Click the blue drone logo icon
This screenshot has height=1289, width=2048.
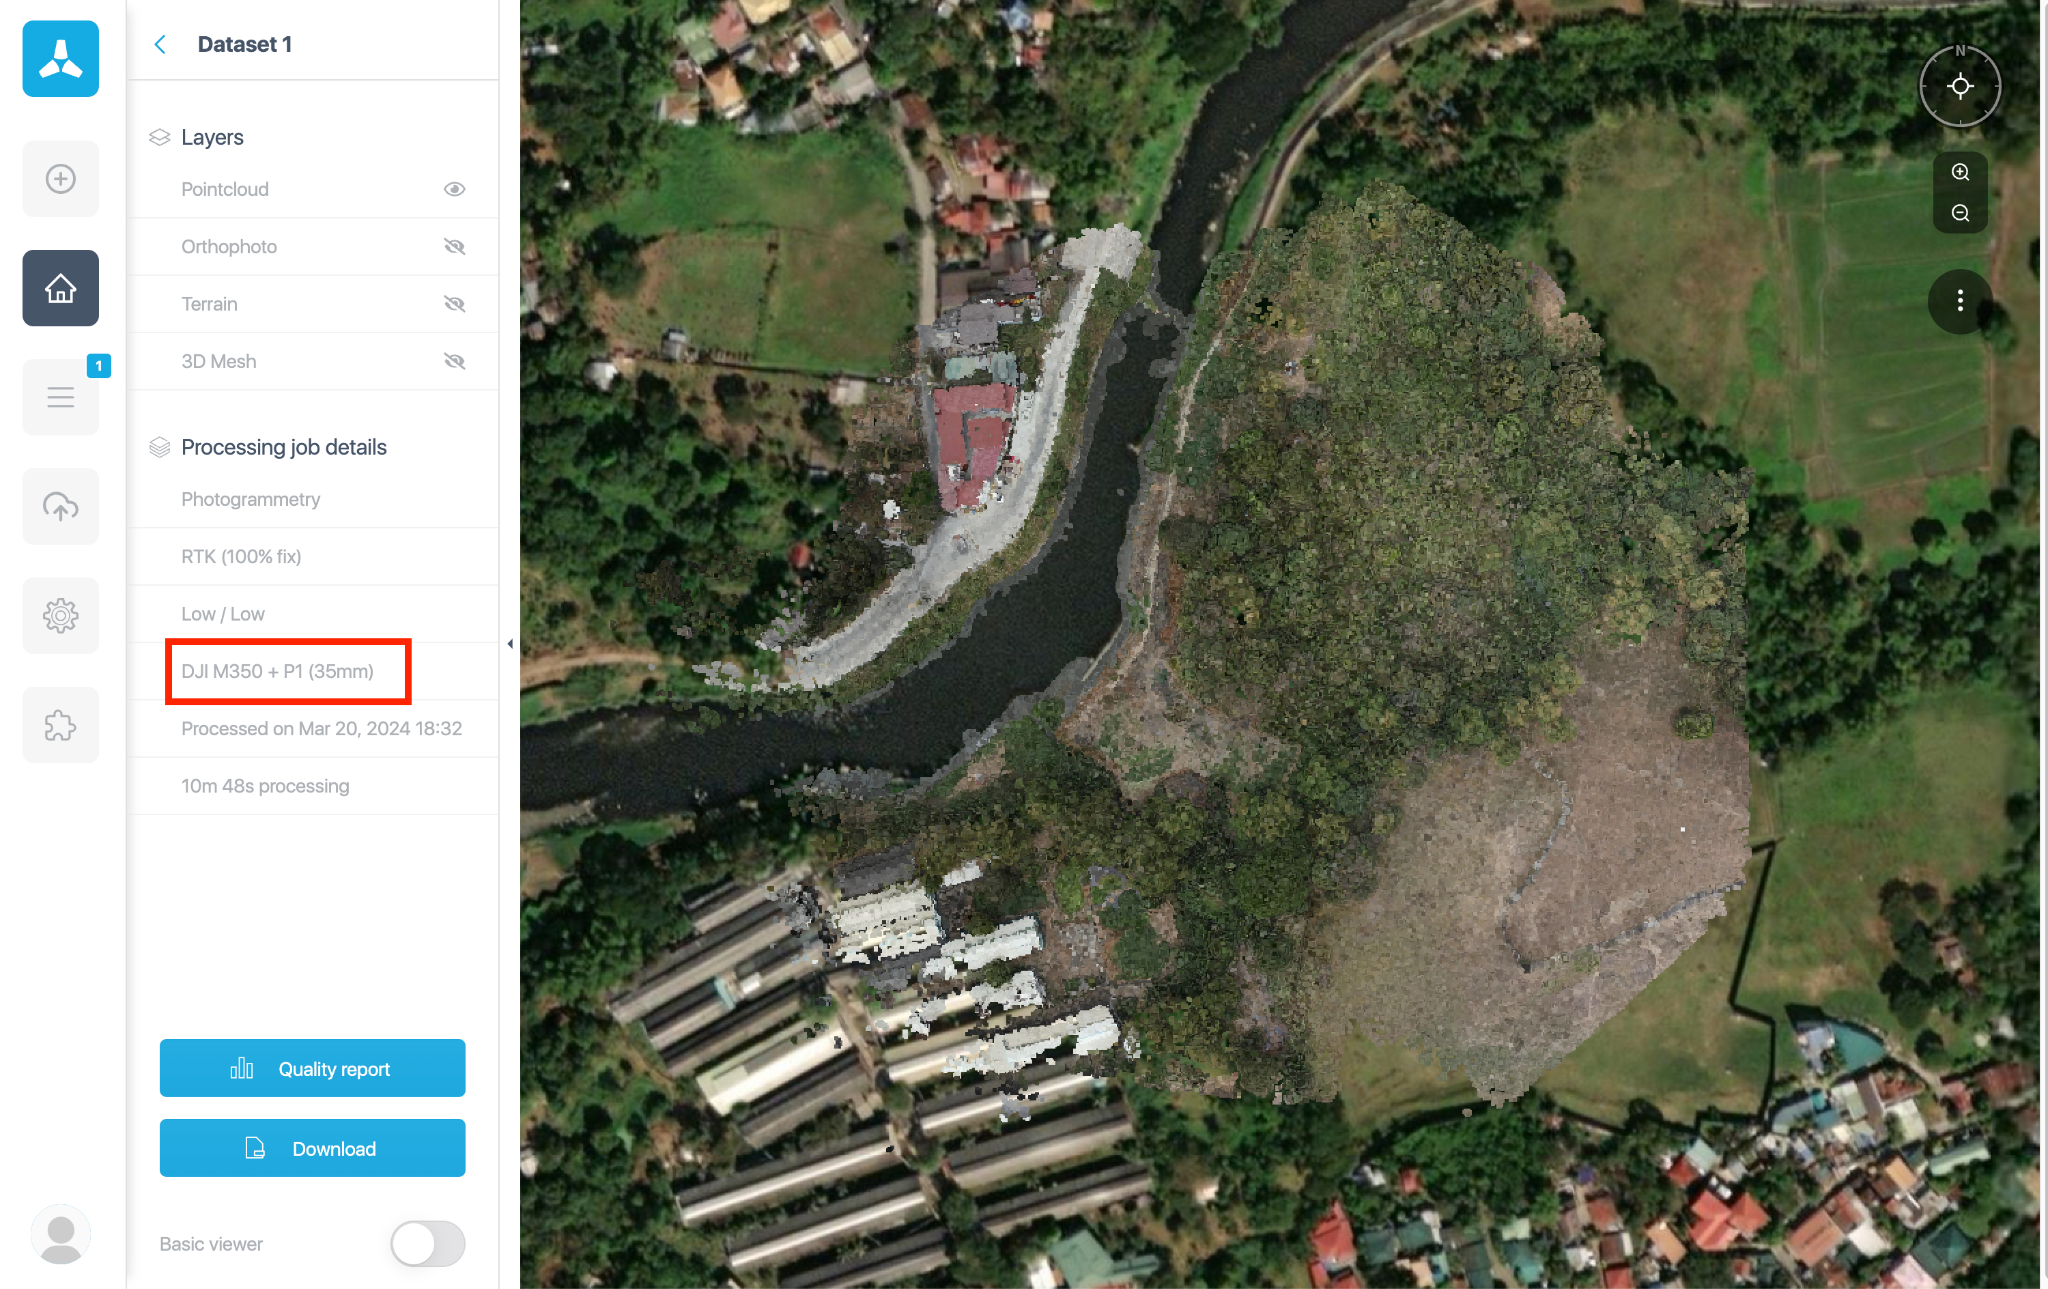pyautogui.click(x=61, y=59)
